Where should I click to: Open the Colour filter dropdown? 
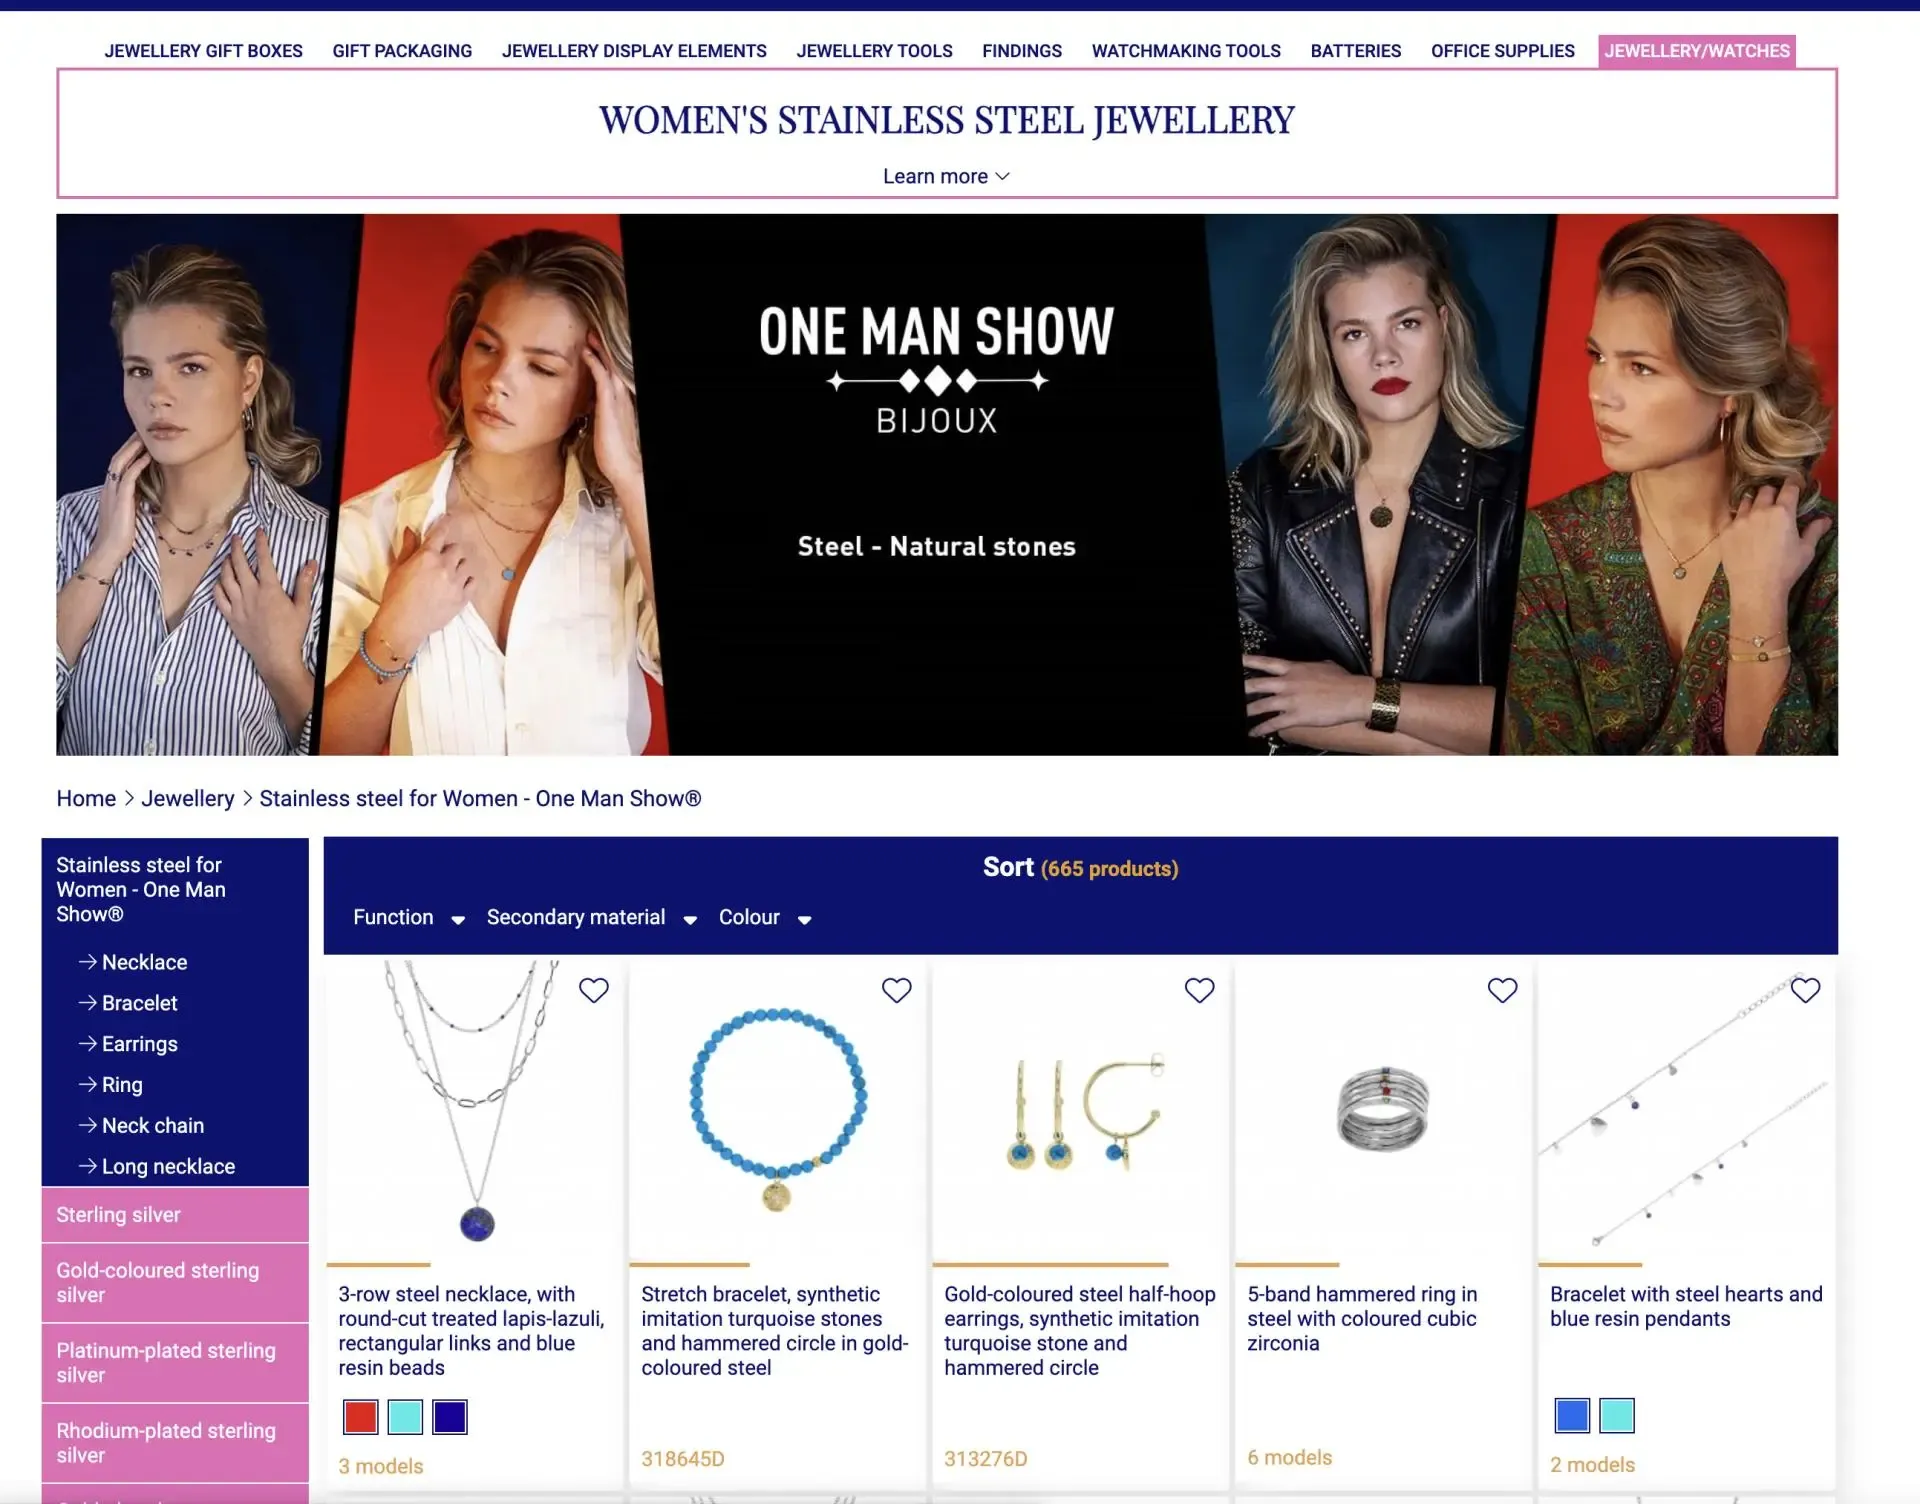[x=765, y=917]
